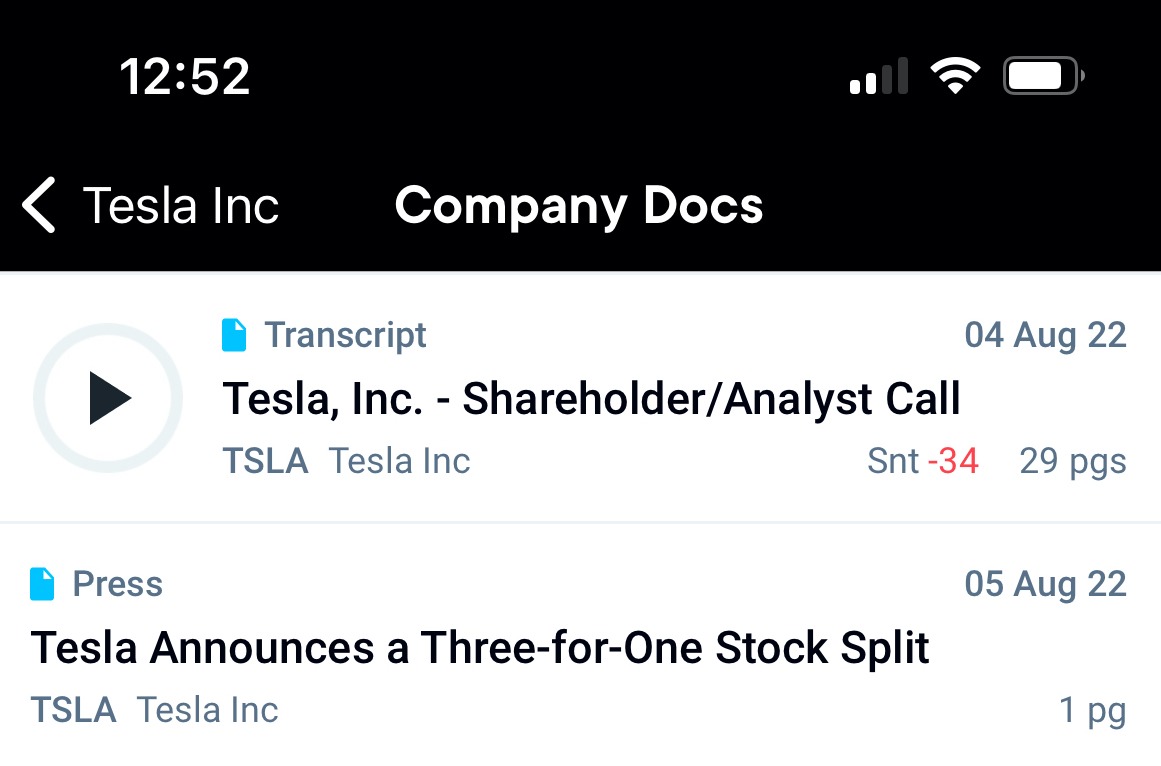The width and height of the screenshot is (1161, 766).
Task: Select the Company Docs header title
Action: tap(579, 205)
